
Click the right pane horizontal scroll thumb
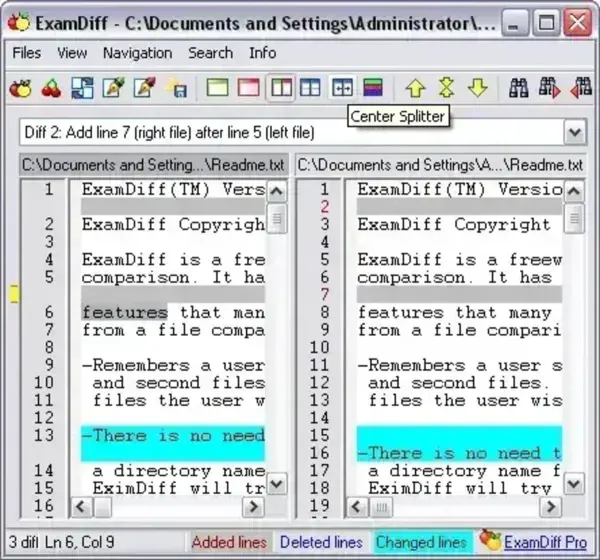(x=381, y=508)
